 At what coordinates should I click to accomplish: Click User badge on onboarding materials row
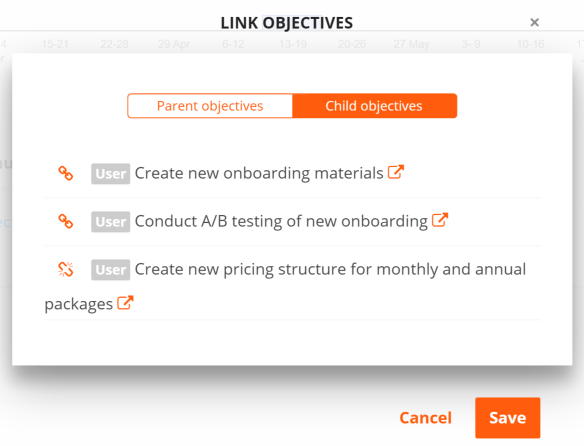tap(111, 174)
